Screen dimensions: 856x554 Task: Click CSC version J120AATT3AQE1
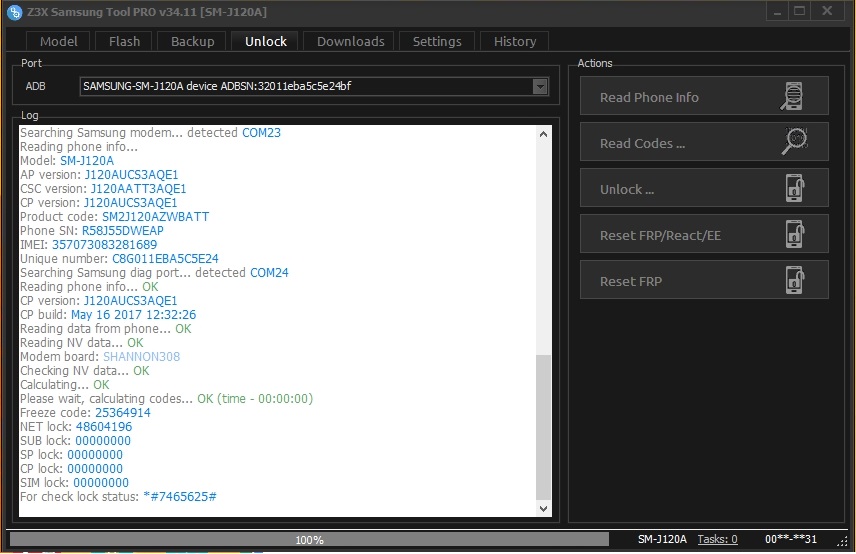click(138, 189)
